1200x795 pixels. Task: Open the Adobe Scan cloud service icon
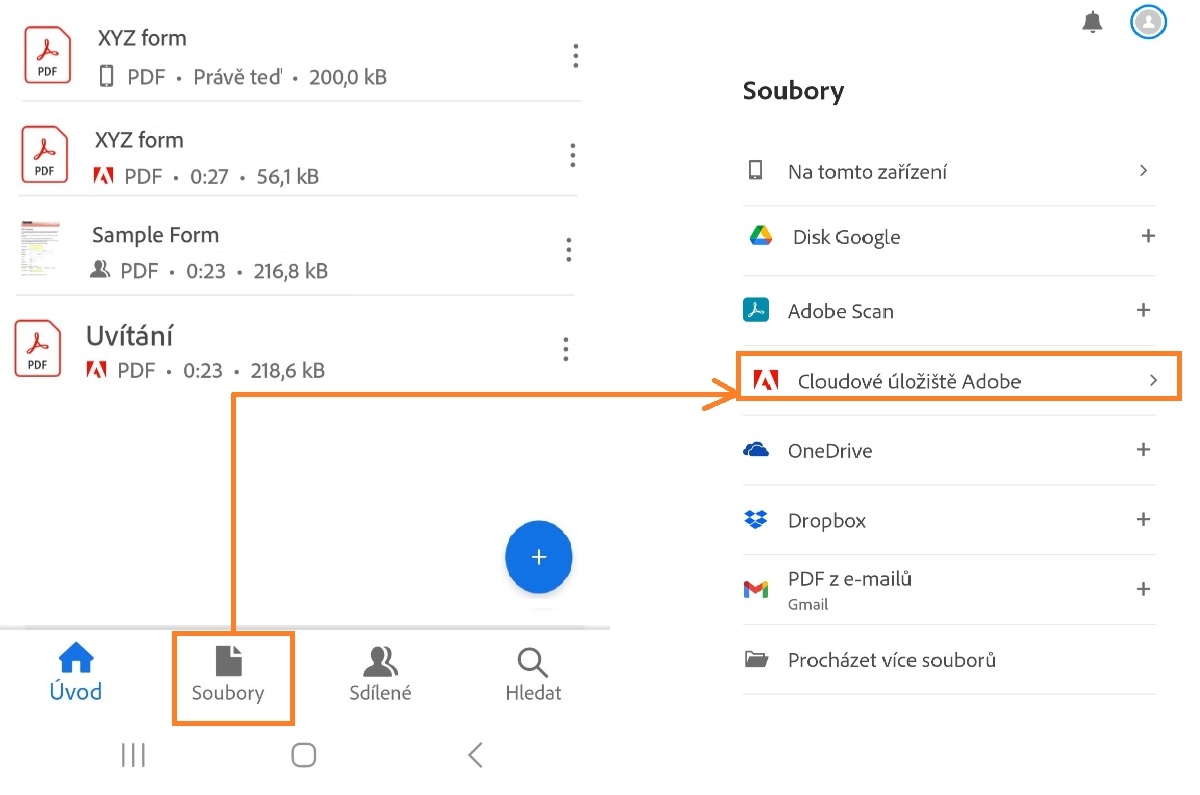click(x=755, y=310)
